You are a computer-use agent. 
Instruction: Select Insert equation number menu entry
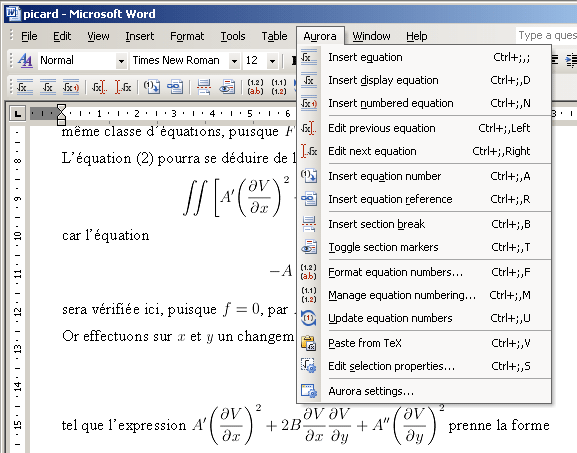424,176
